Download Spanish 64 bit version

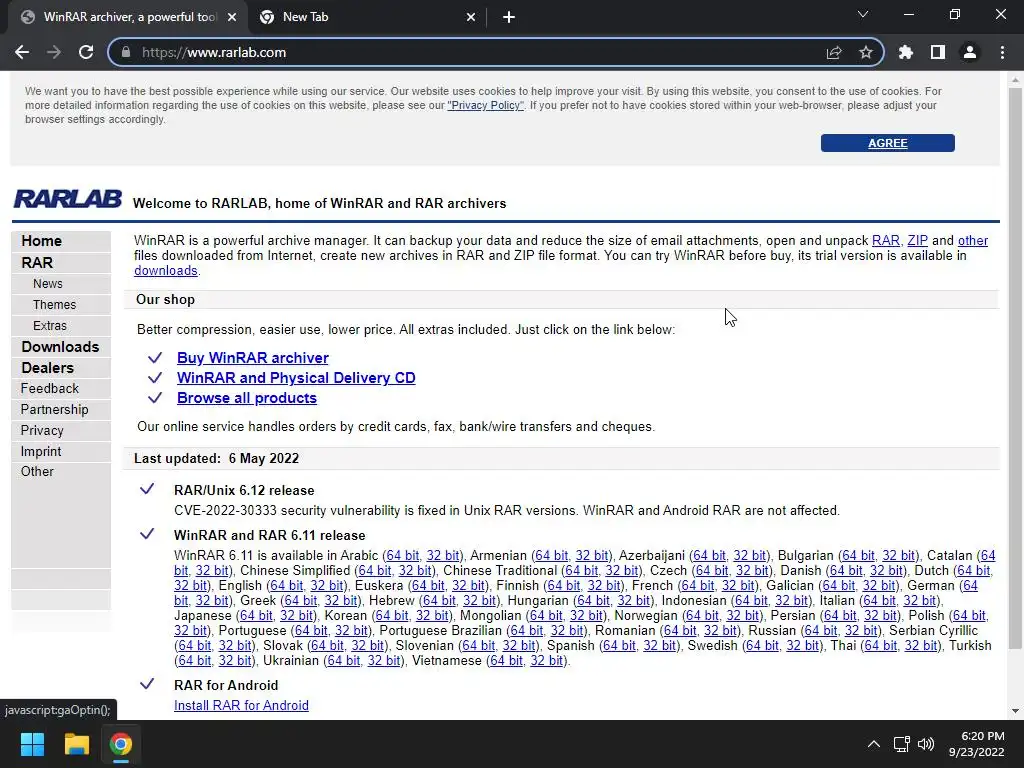620,646
